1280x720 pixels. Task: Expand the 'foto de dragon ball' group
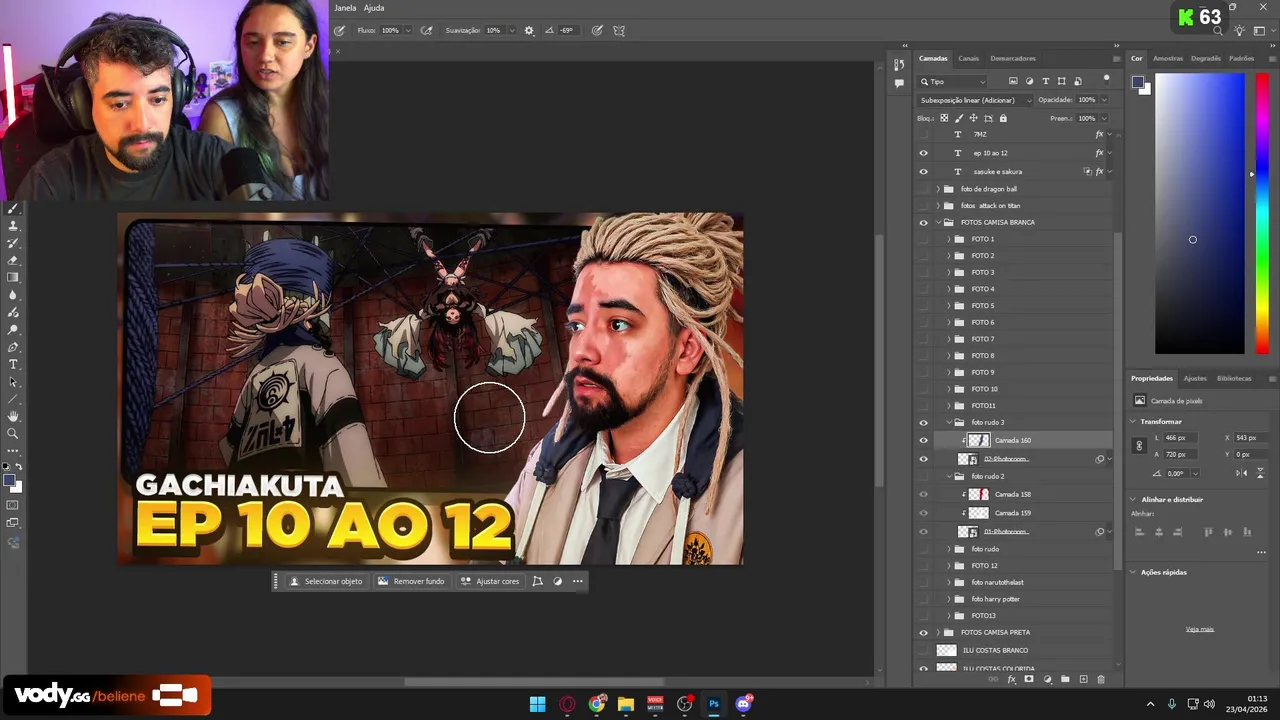[x=938, y=189]
